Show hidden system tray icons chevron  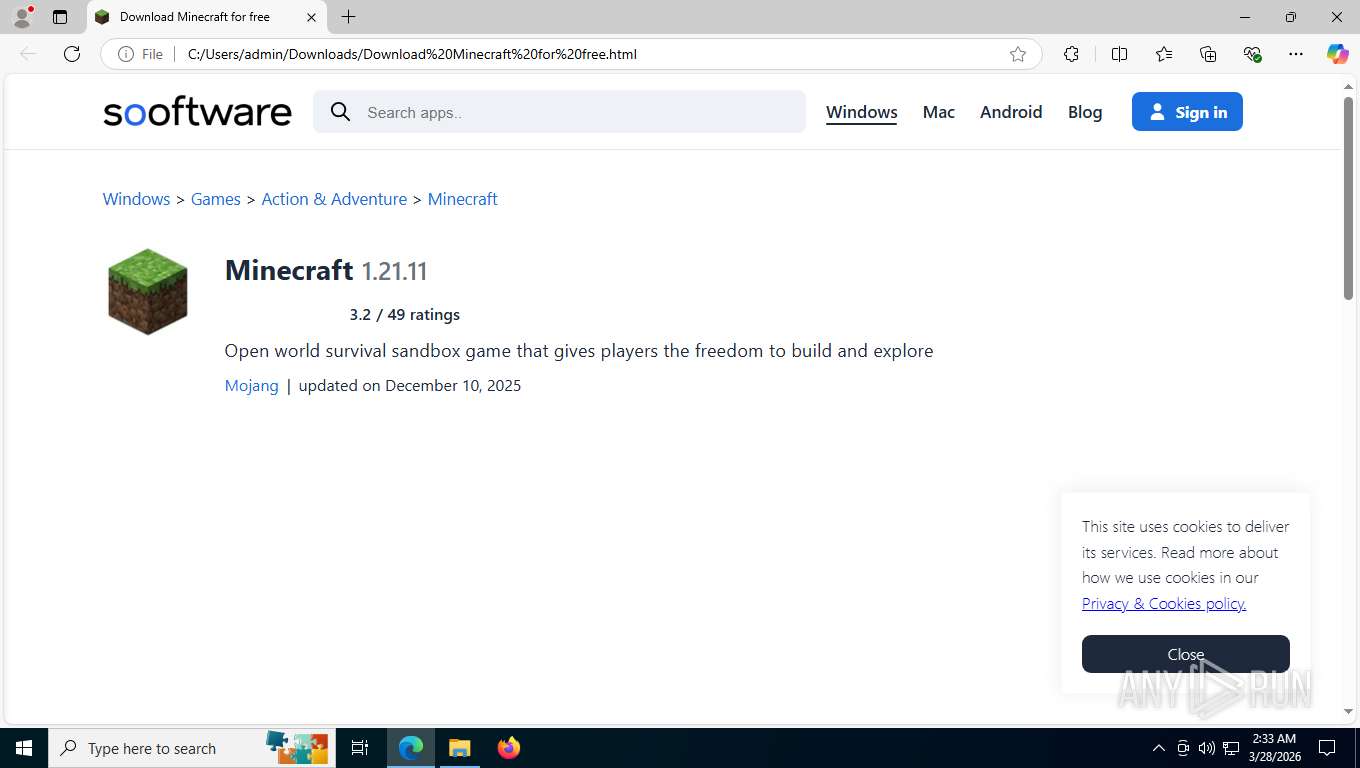tap(1159, 748)
